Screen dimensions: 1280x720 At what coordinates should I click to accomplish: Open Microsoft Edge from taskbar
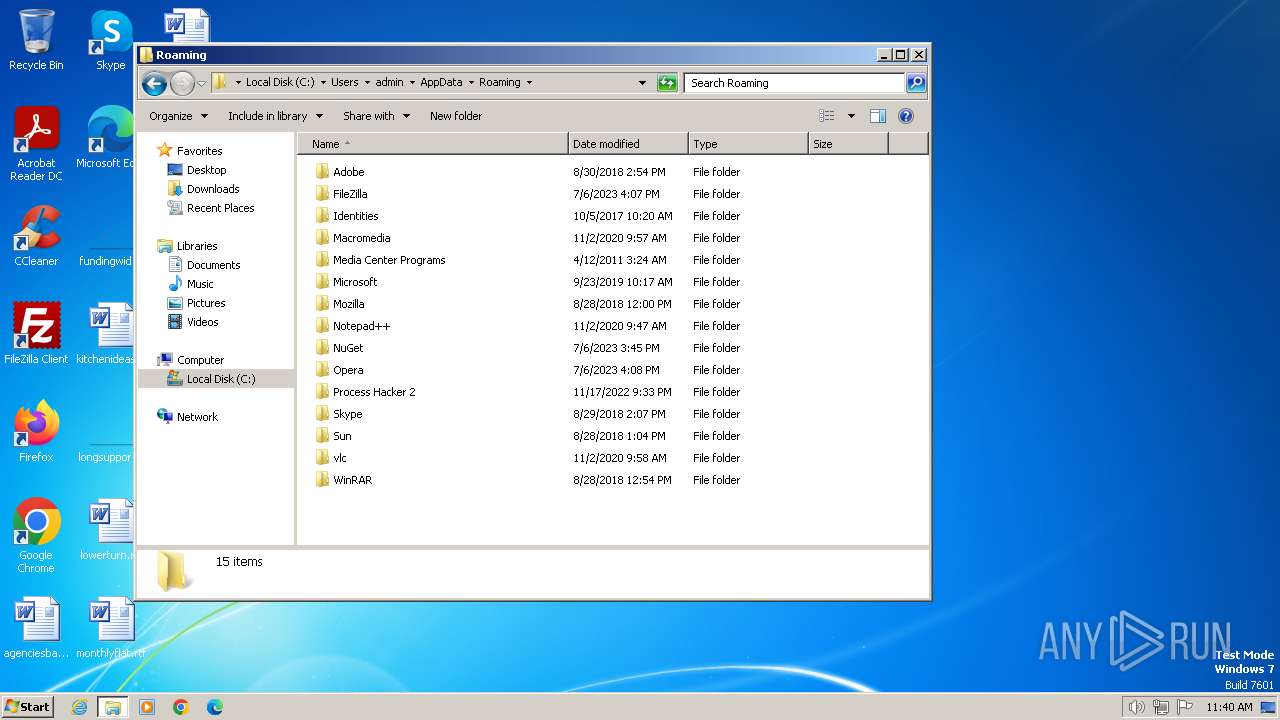tap(215, 707)
